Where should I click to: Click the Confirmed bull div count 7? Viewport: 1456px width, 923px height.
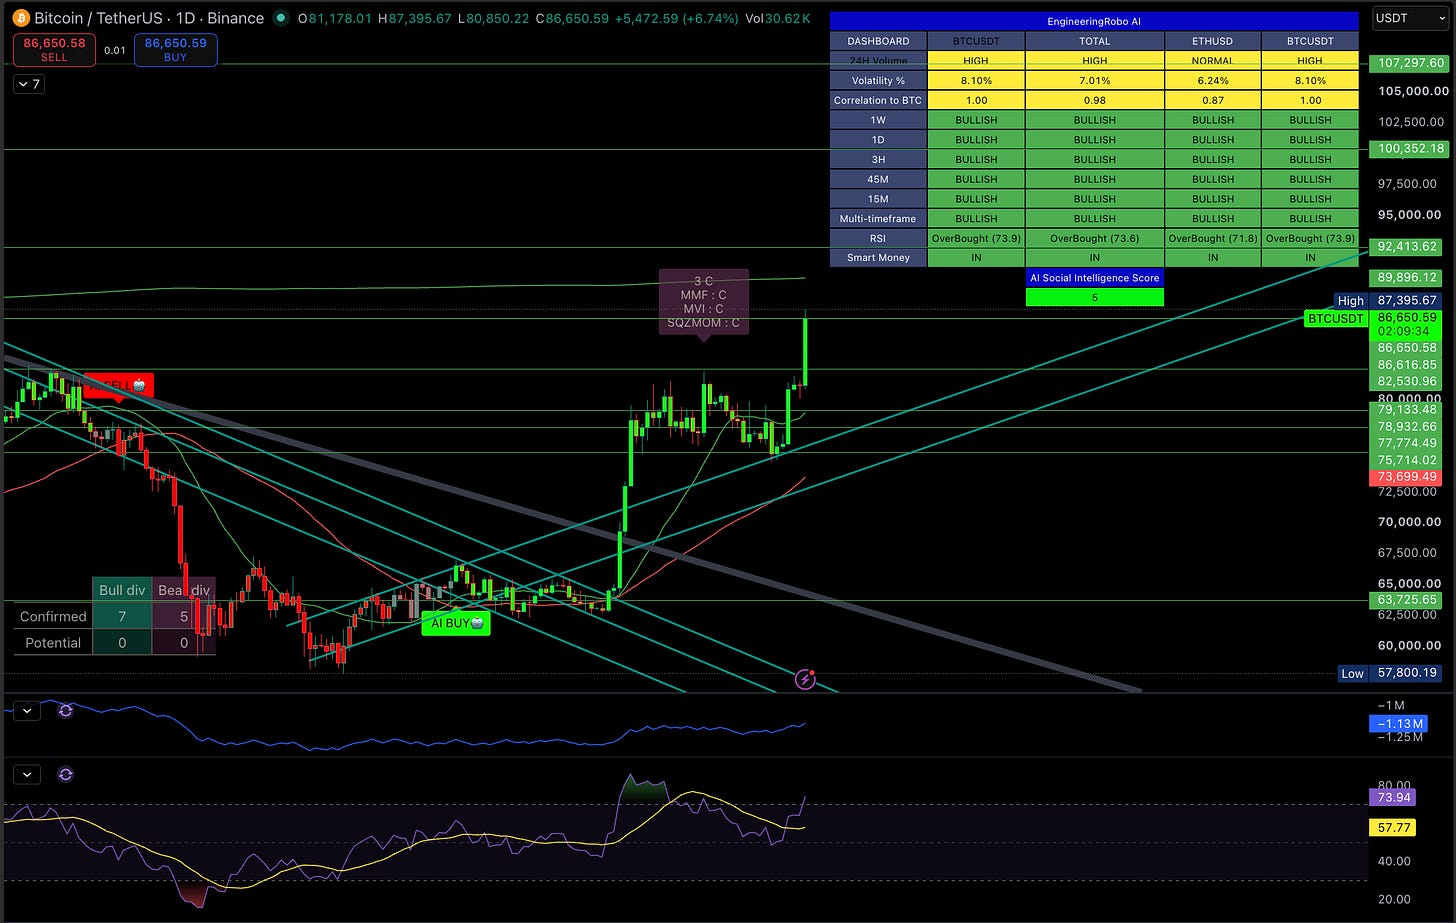pyautogui.click(x=122, y=616)
